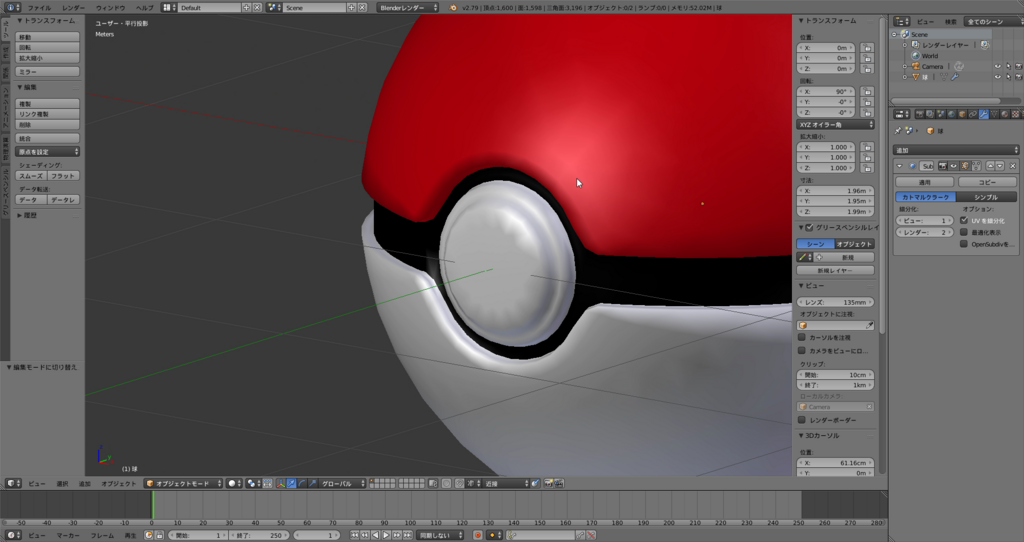
Task: Enable the 'レンダーボーダー' checkbox
Action: click(802, 420)
